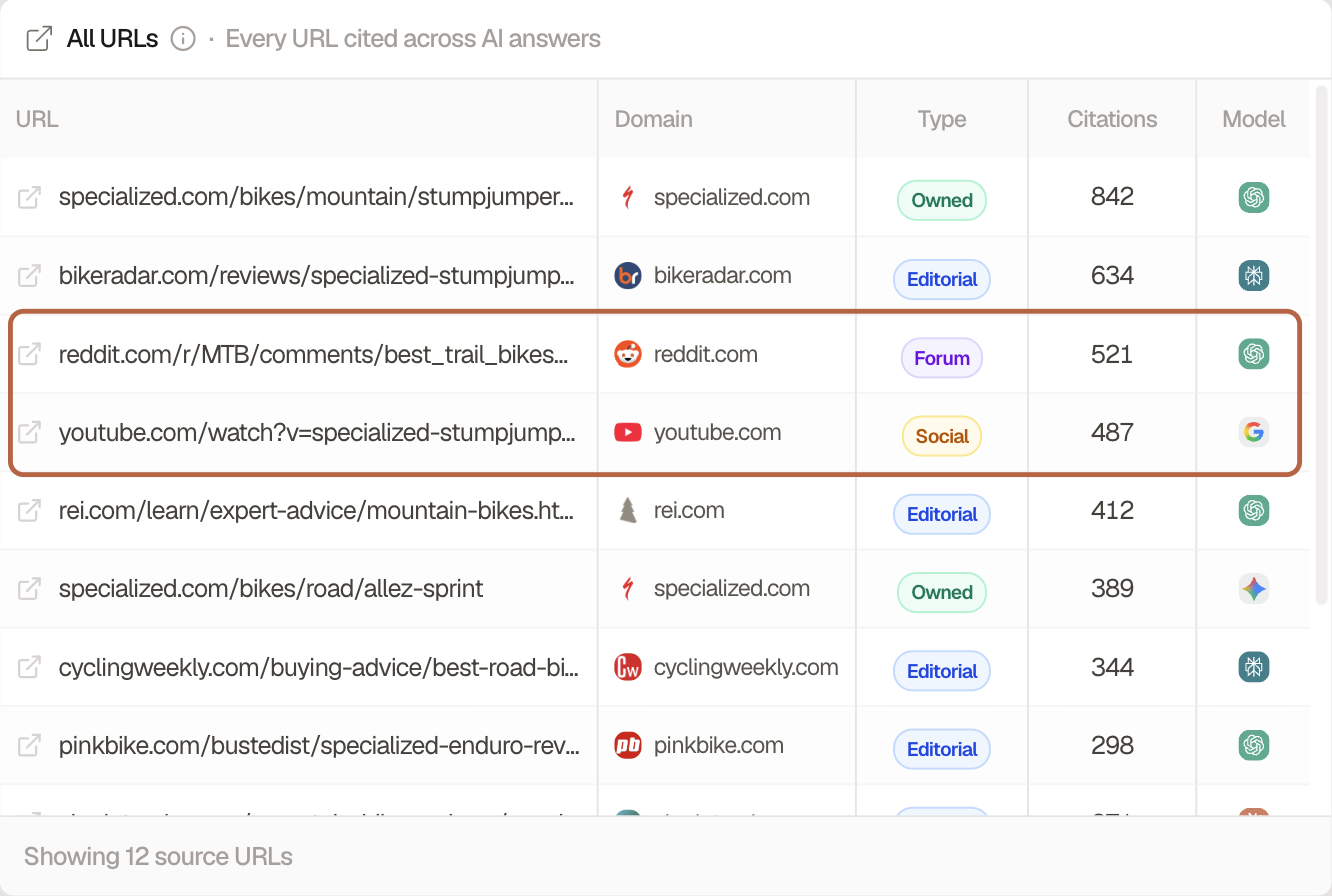
Task: Click the BikeRadar favicon in Domain column
Action: 628,275
